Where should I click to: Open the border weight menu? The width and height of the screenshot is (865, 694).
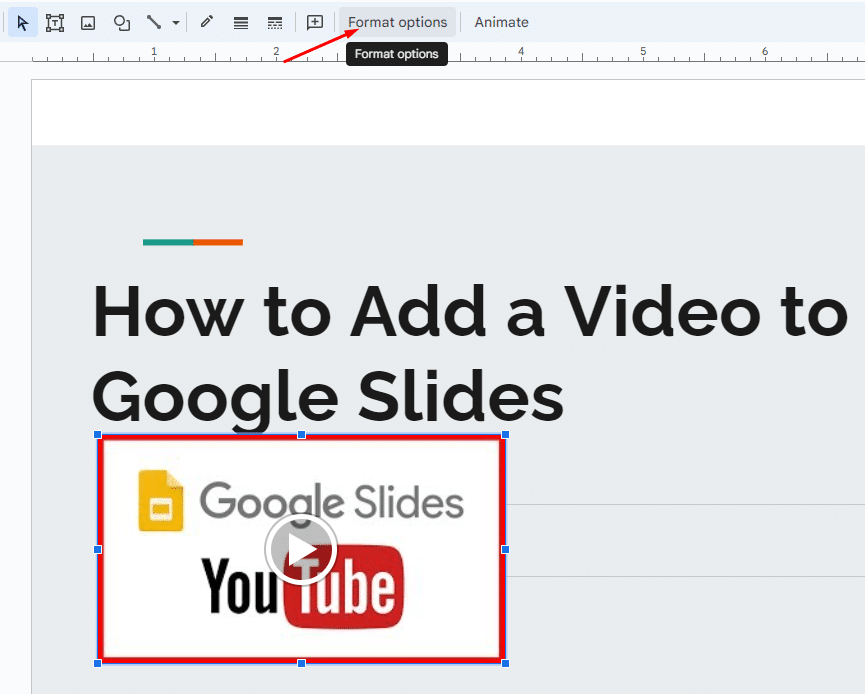click(241, 23)
